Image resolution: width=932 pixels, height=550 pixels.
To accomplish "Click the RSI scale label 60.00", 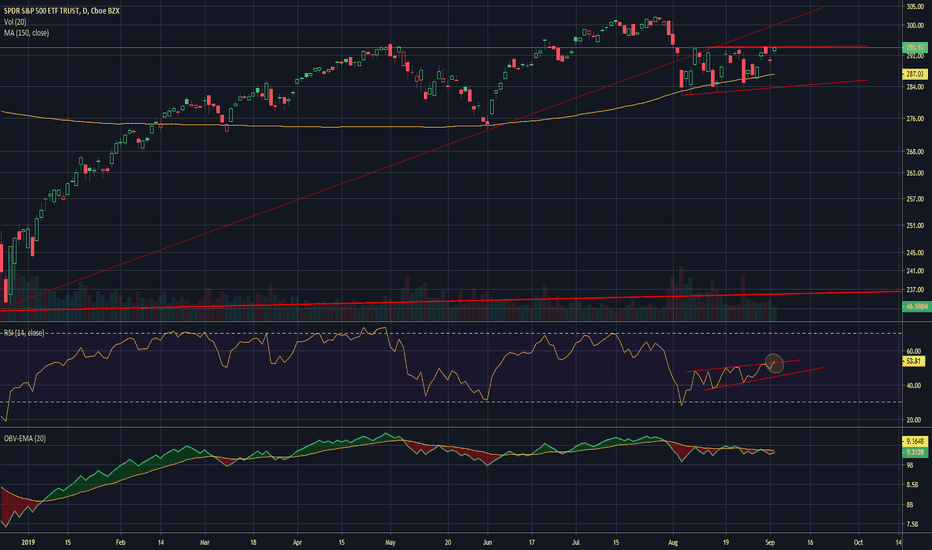I will click(x=914, y=351).
